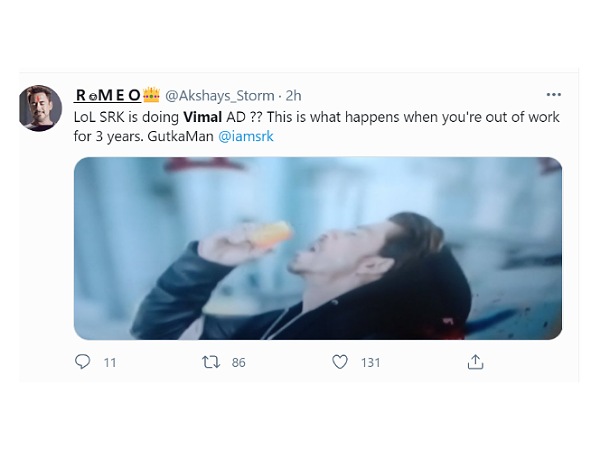Retweet this tweet using the retweet icon
600x450 pixels.
211,362
